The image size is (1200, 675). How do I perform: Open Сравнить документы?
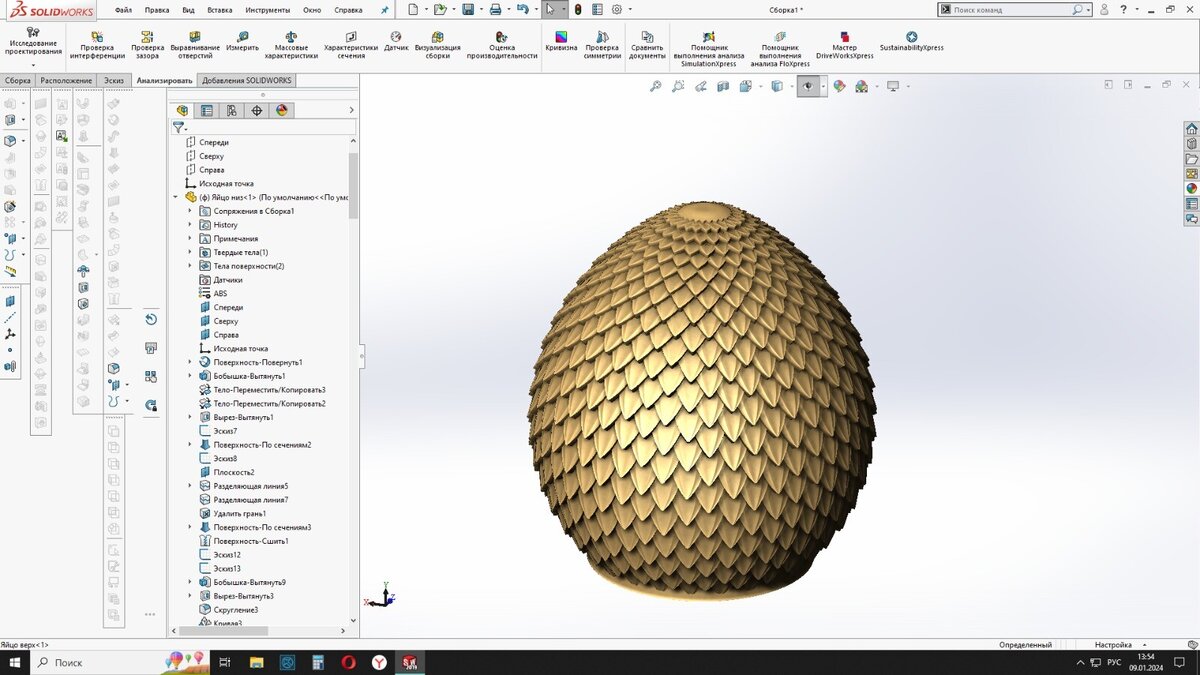pos(648,46)
